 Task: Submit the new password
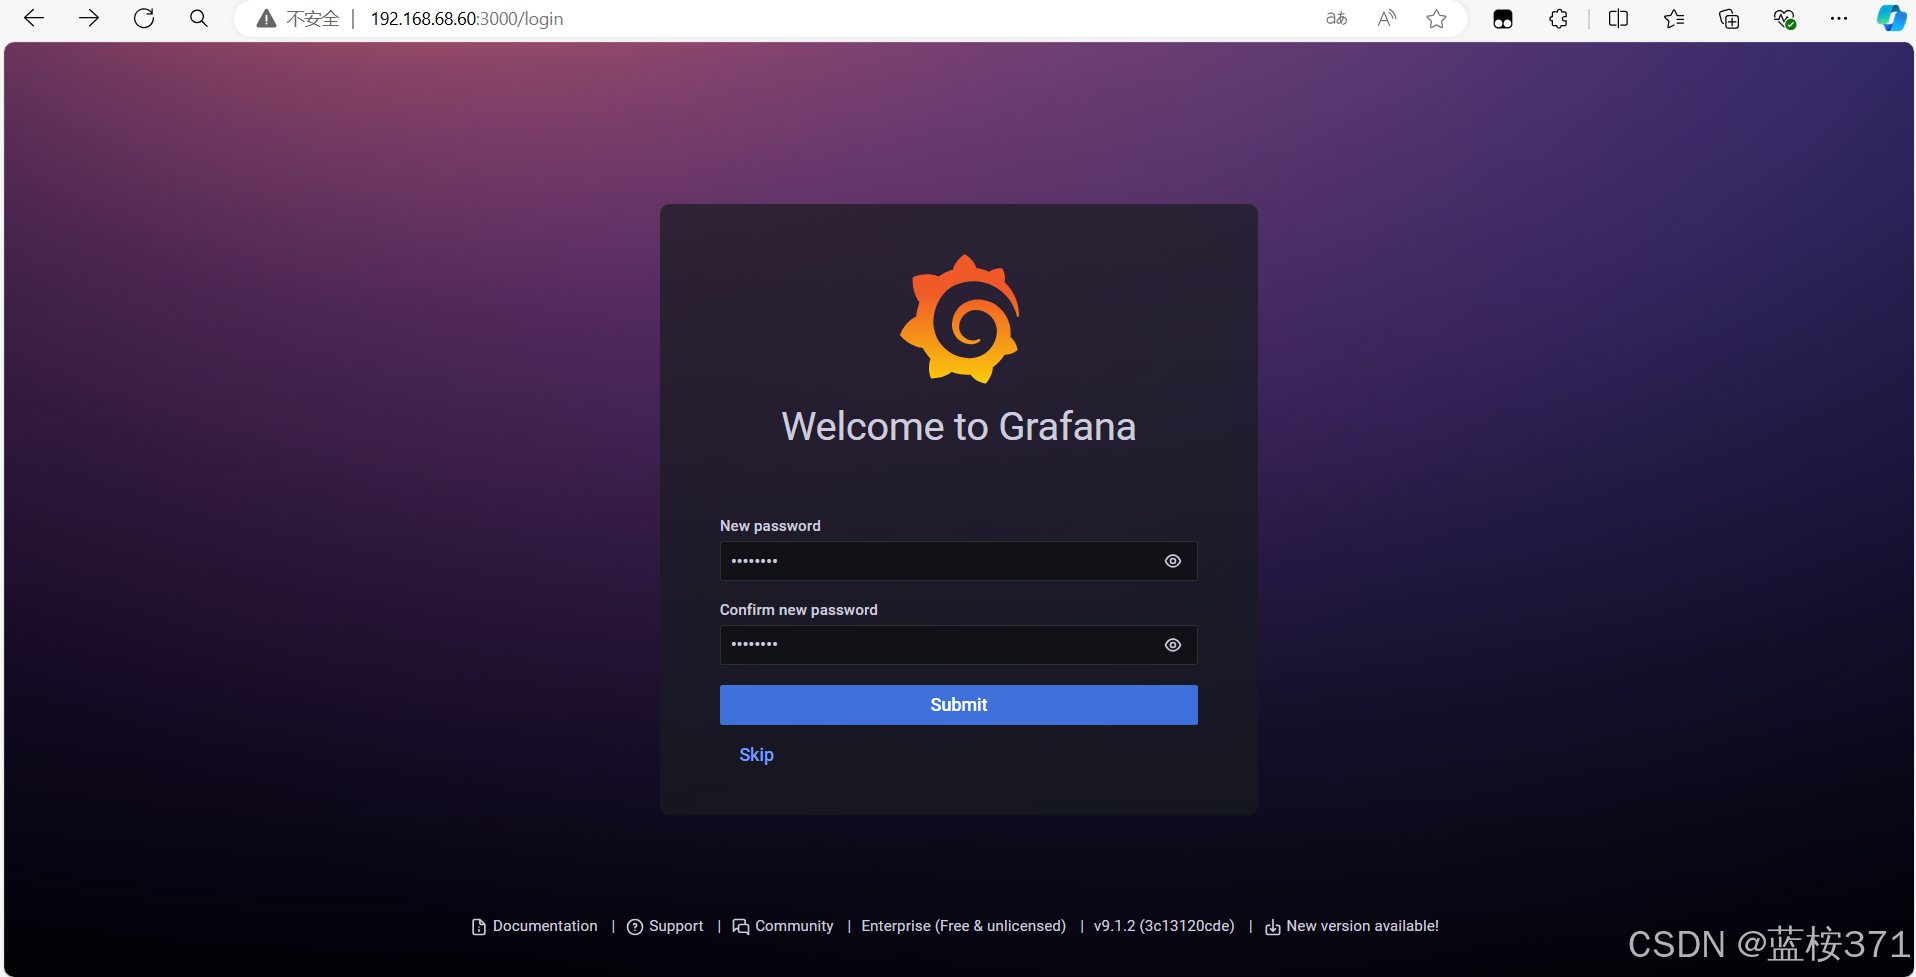(x=958, y=705)
